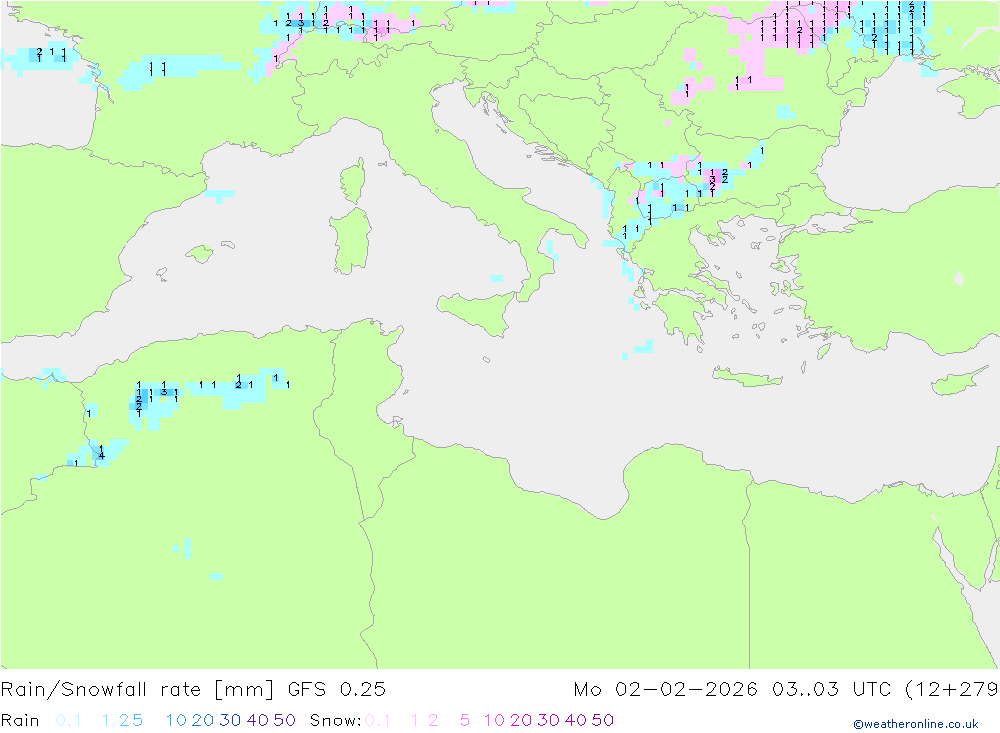
Task: Click the 'Mo 02-02-2026' date text
Action: point(665,690)
